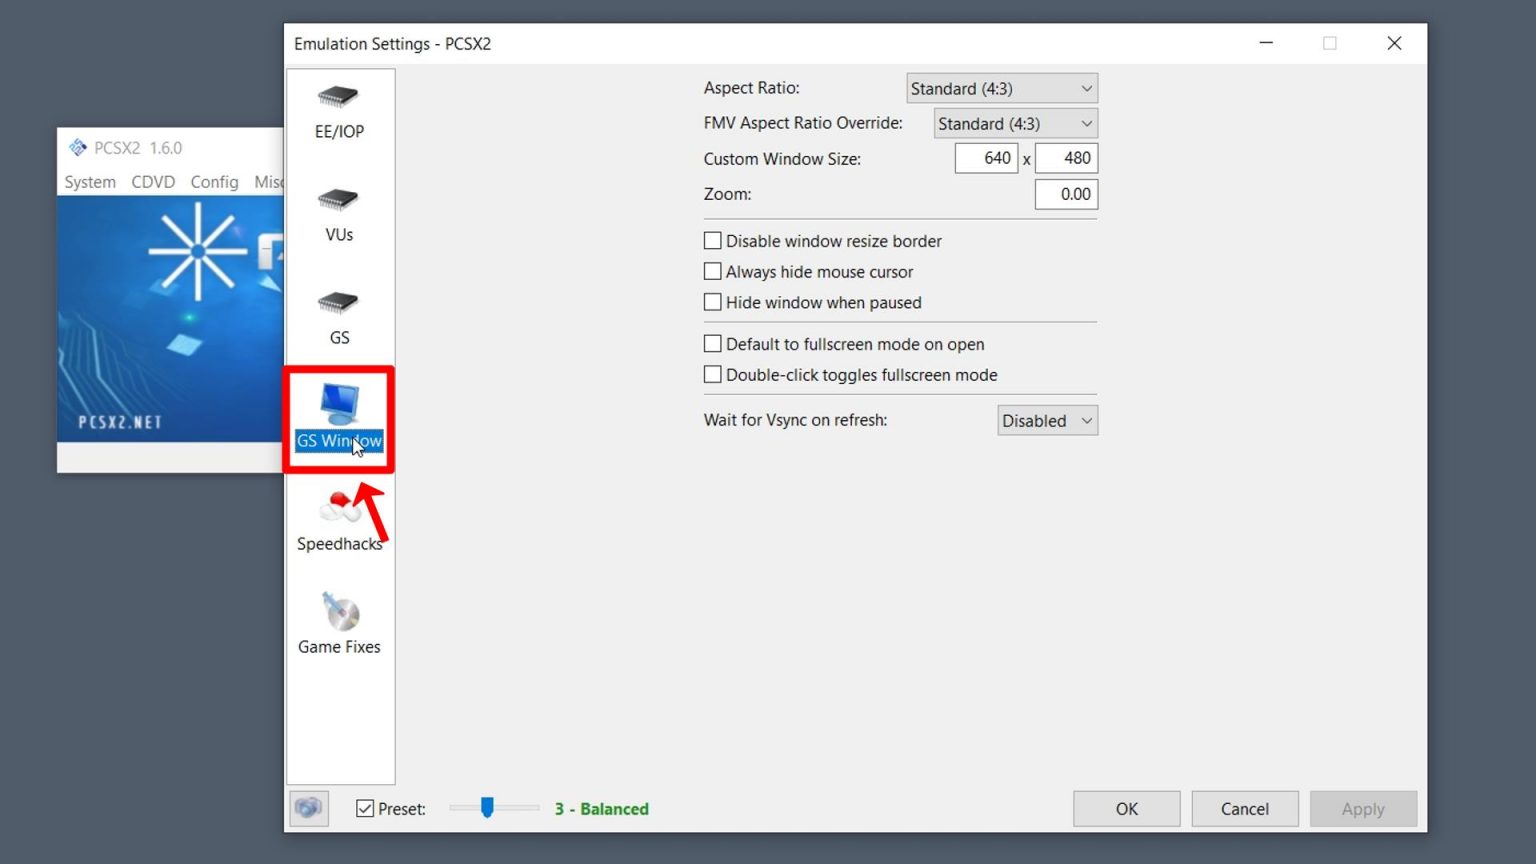Image resolution: width=1536 pixels, height=864 pixels.
Task: Click the '3 - Balanced' preset label
Action: [x=602, y=809]
